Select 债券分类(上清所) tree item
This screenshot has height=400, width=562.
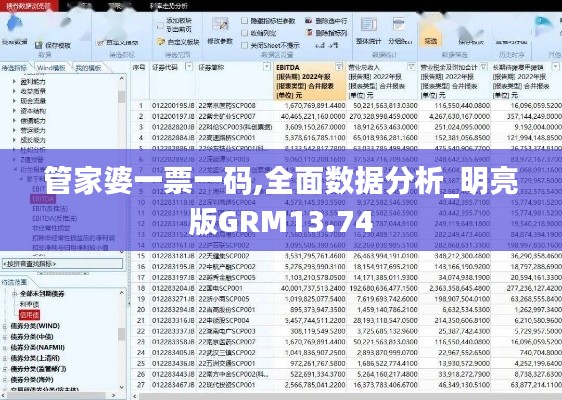tap(35, 358)
